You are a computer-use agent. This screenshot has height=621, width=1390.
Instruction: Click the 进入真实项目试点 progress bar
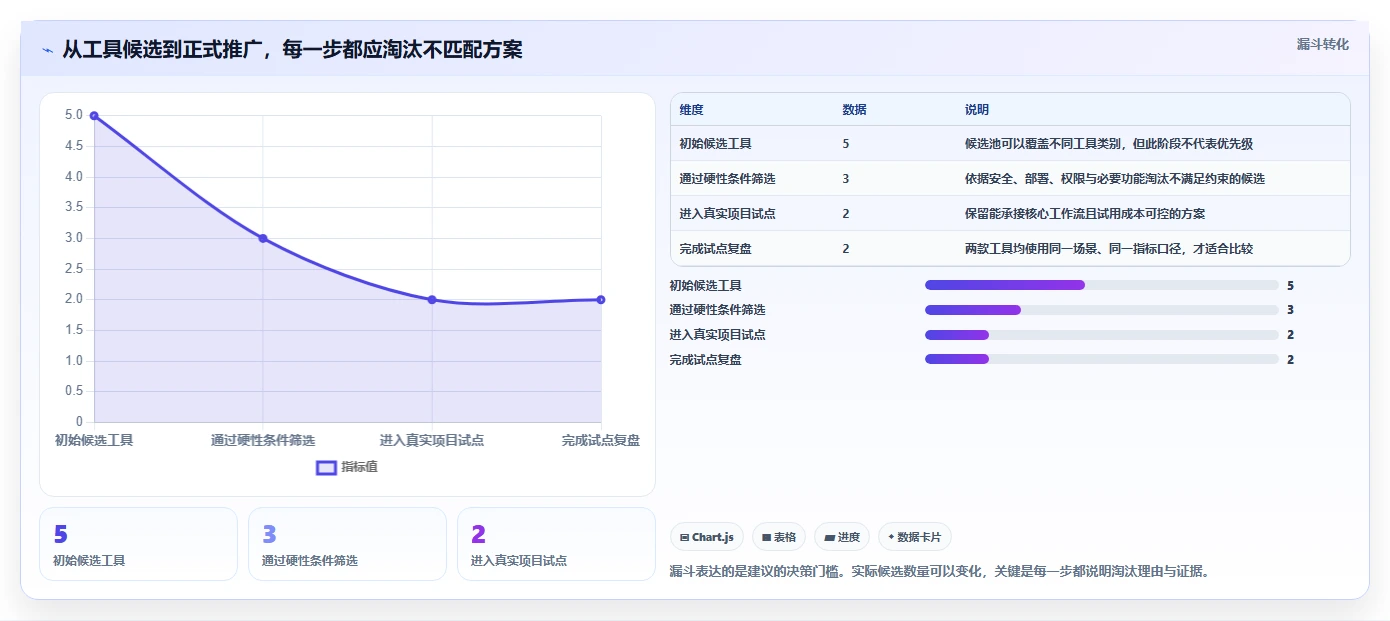1102,334
